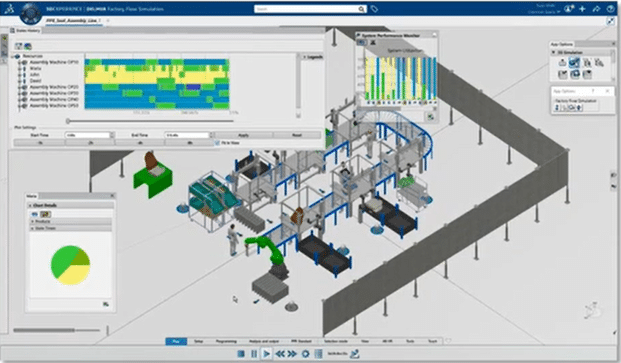
Task: Click the Reset button in Plot Settings
Action: click(x=297, y=135)
